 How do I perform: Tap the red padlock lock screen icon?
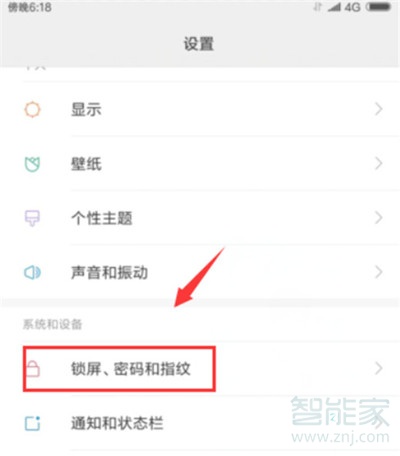pyautogui.click(x=33, y=369)
